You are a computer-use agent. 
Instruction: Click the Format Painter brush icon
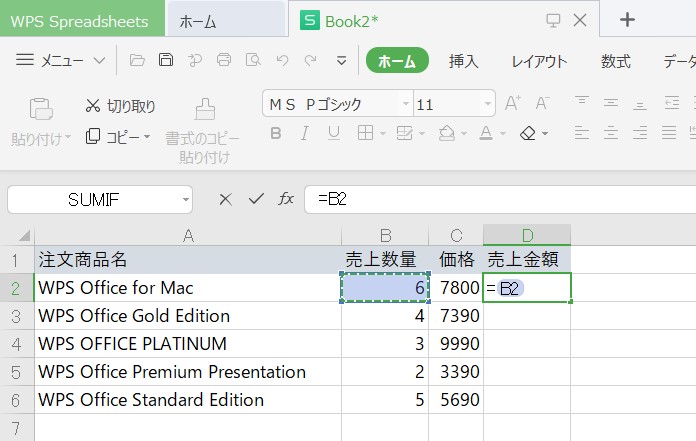point(205,109)
